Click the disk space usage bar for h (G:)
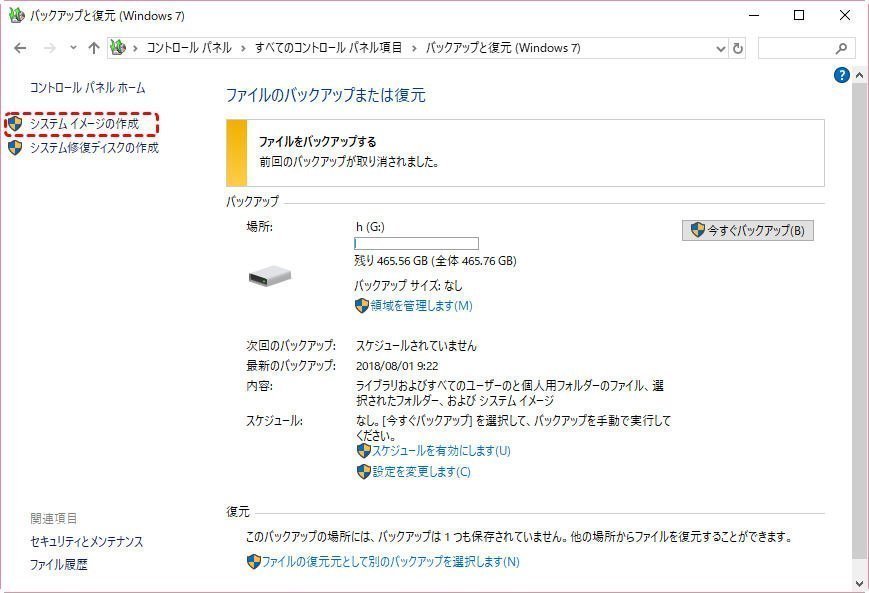This screenshot has width=869, height=593. [416, 243]
